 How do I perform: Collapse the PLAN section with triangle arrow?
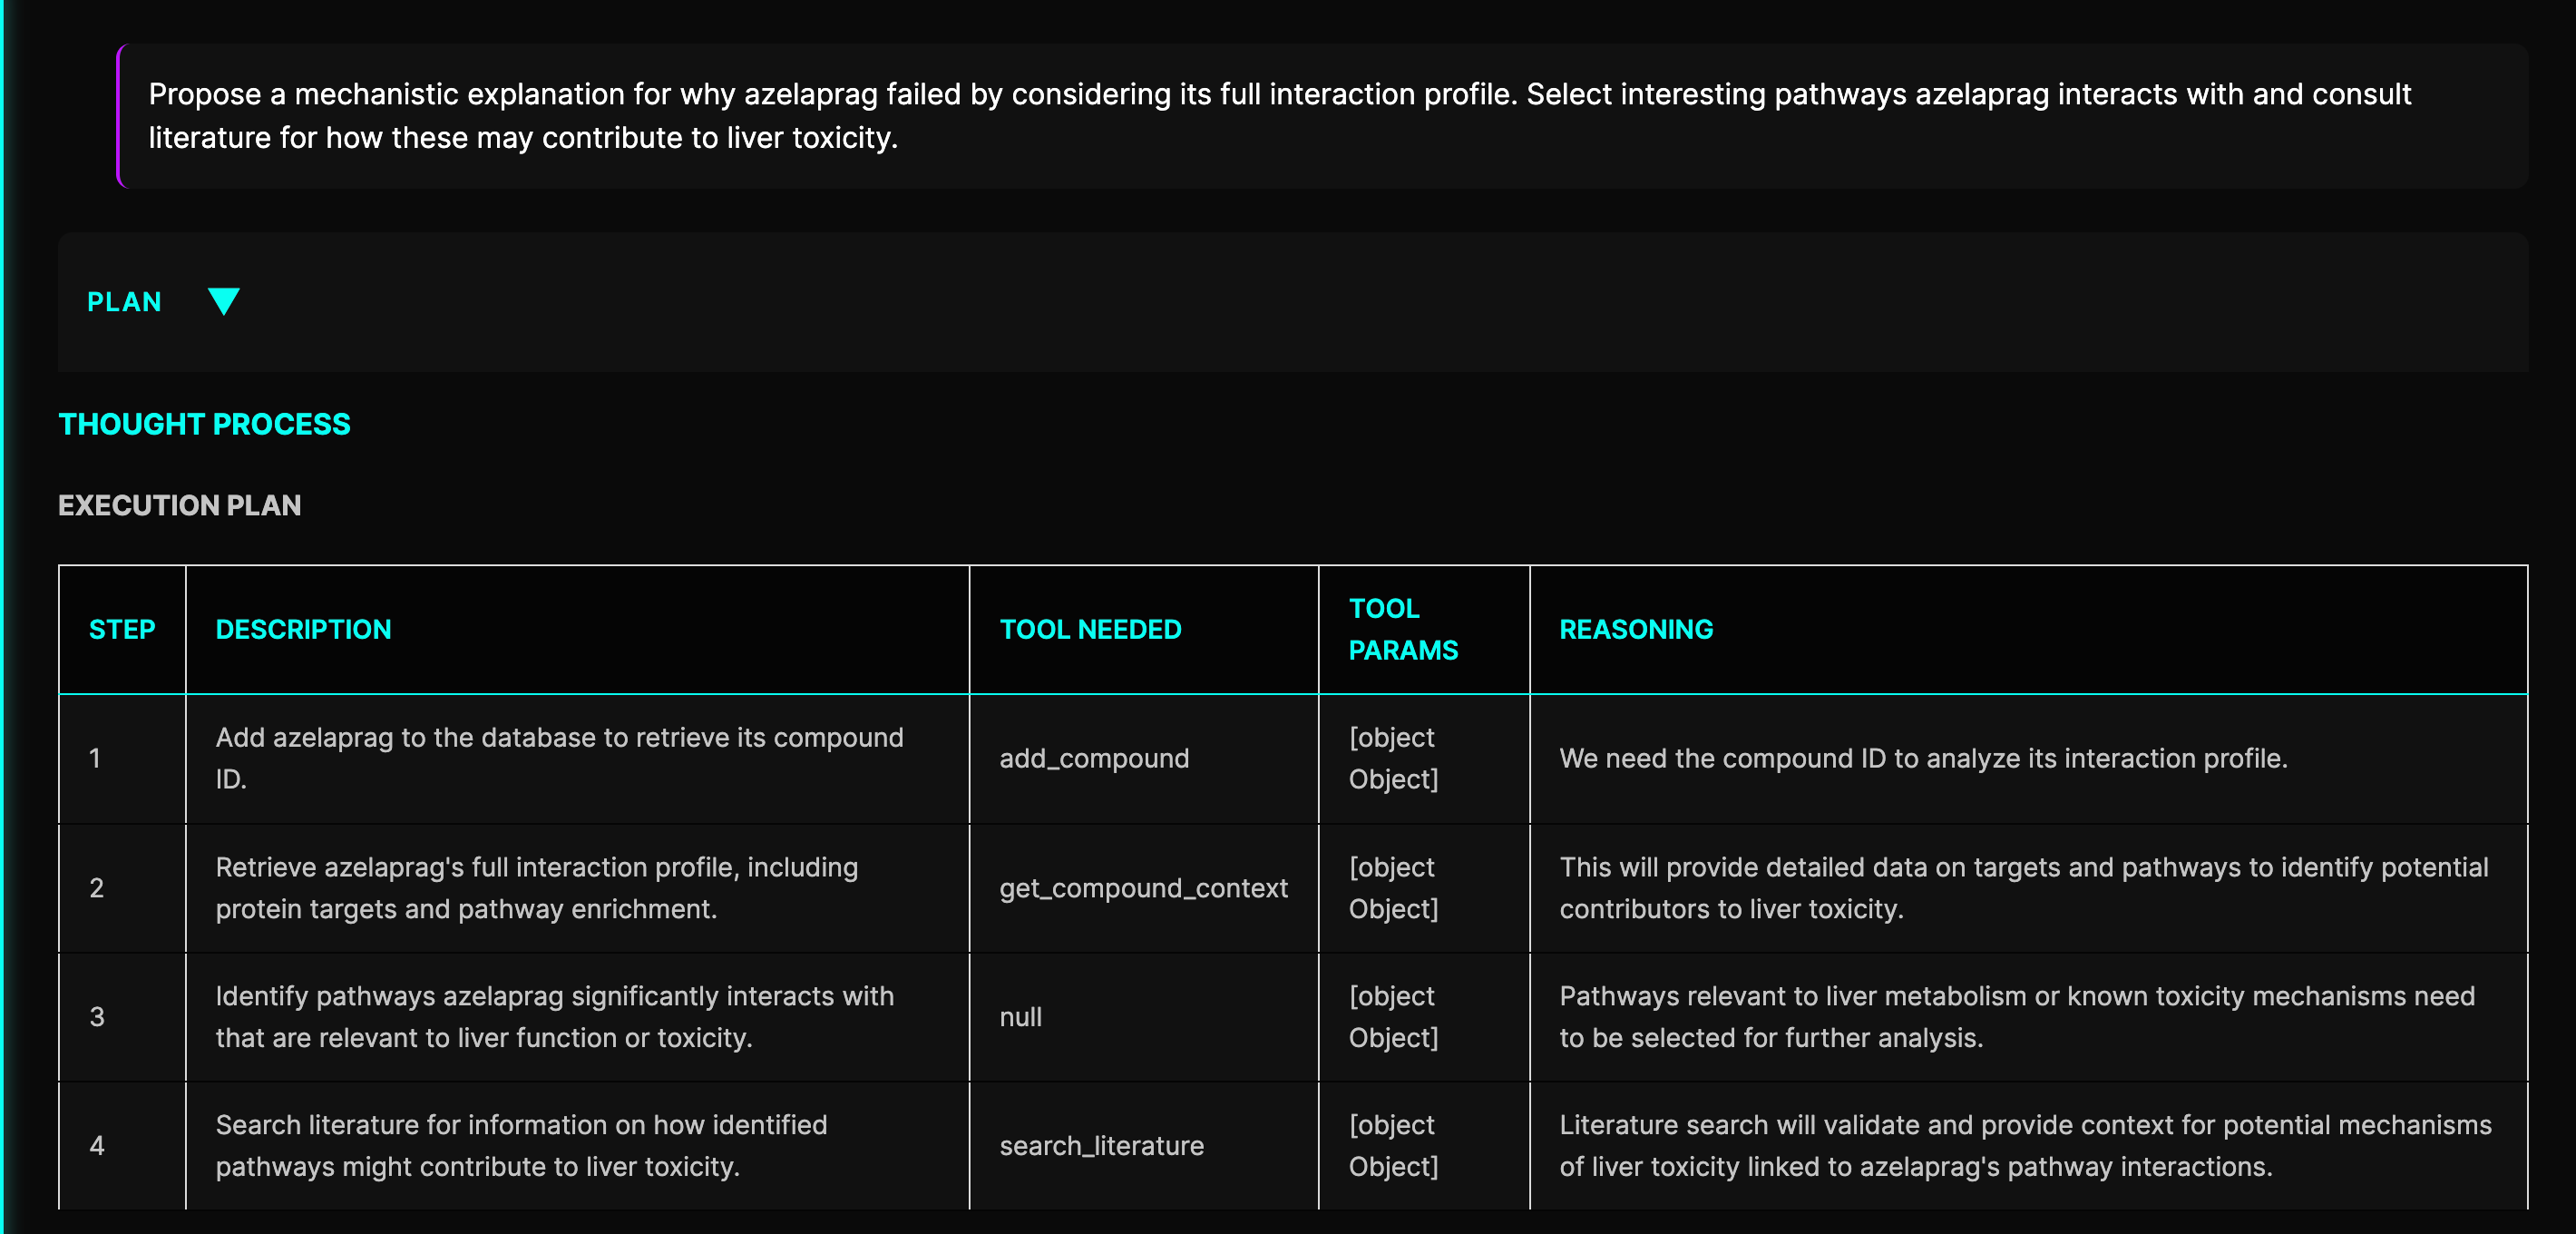click(223, 301)
